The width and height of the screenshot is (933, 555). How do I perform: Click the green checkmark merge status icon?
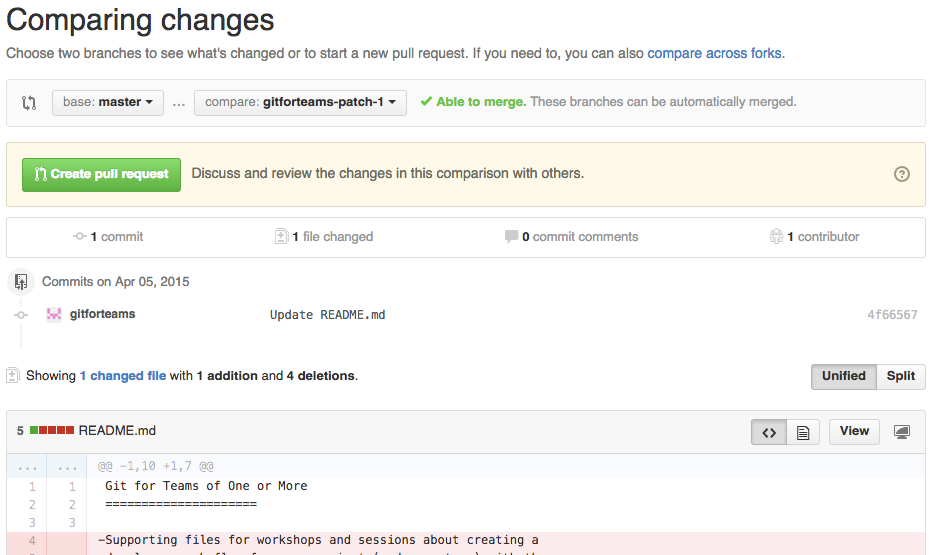pos(426,101)
